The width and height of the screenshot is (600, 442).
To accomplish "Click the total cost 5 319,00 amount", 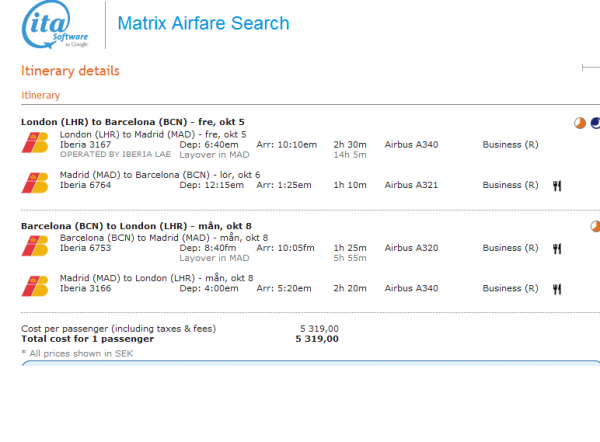I will click(317, 339).
